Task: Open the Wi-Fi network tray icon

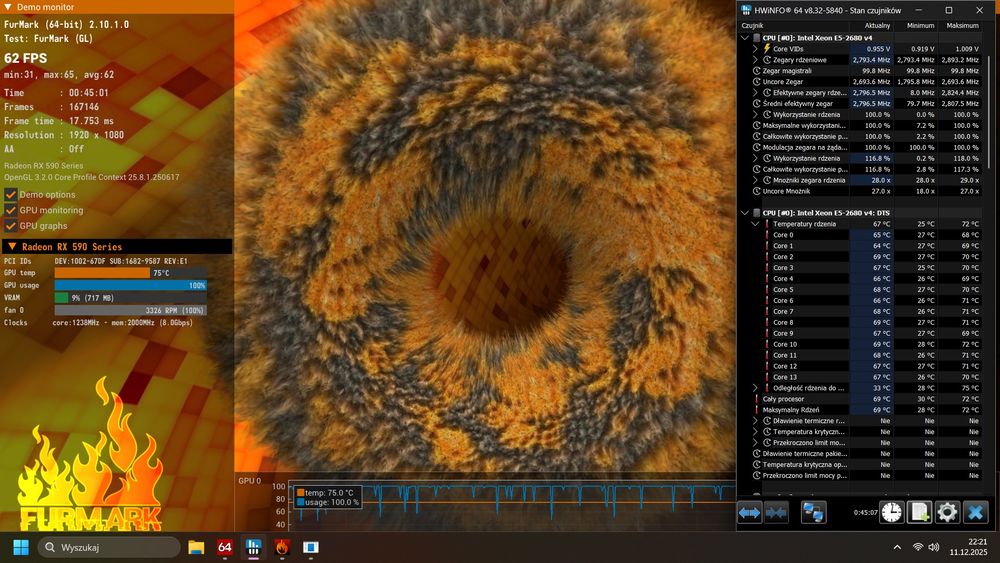Action: coord(918,547)
